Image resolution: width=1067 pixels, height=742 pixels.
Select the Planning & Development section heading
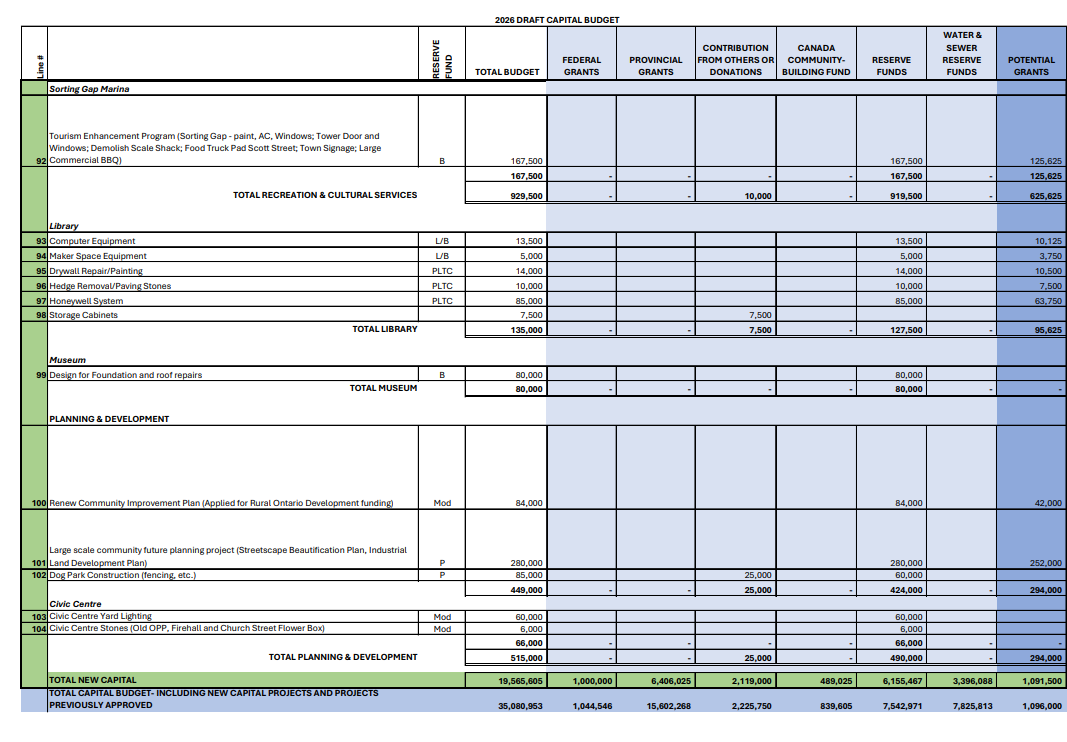click(109, 419)
